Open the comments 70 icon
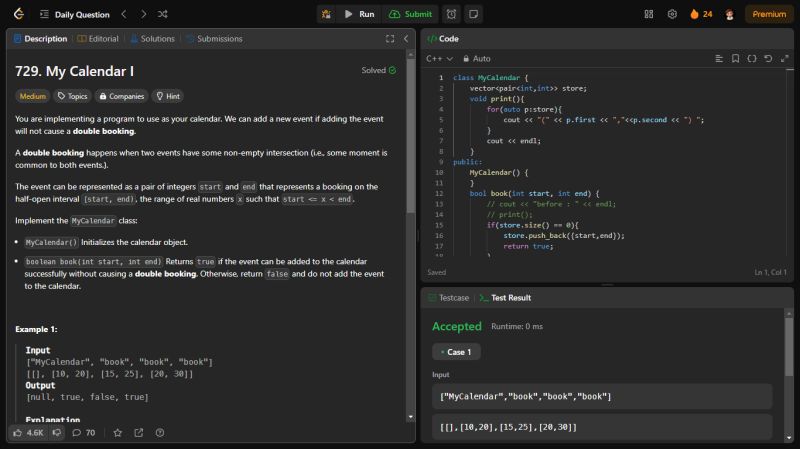The height and width of the screenshot is (449, 800). pyautogui.click(x=84, y=433)
